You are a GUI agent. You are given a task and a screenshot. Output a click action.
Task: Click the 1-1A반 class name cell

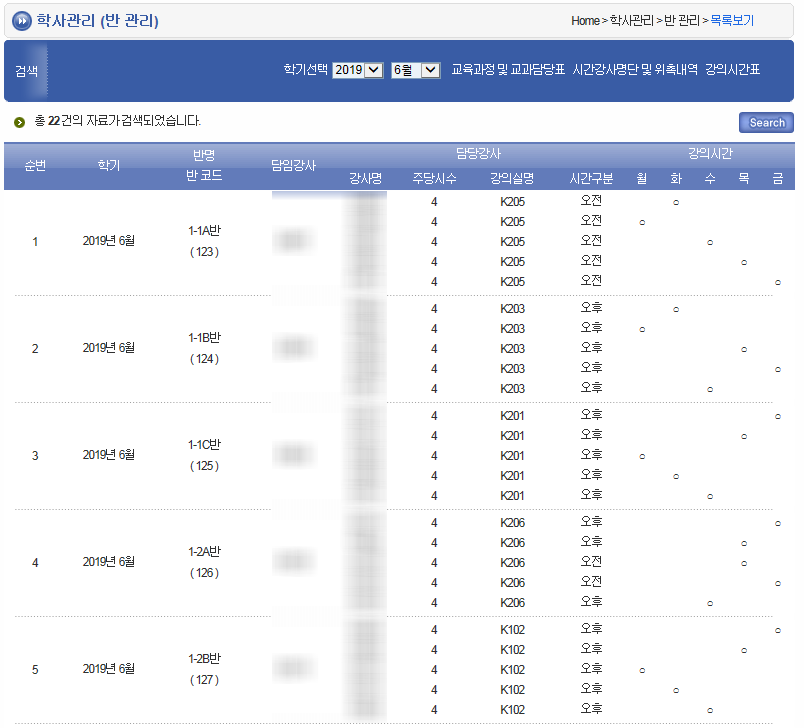(x=204, y=231)
